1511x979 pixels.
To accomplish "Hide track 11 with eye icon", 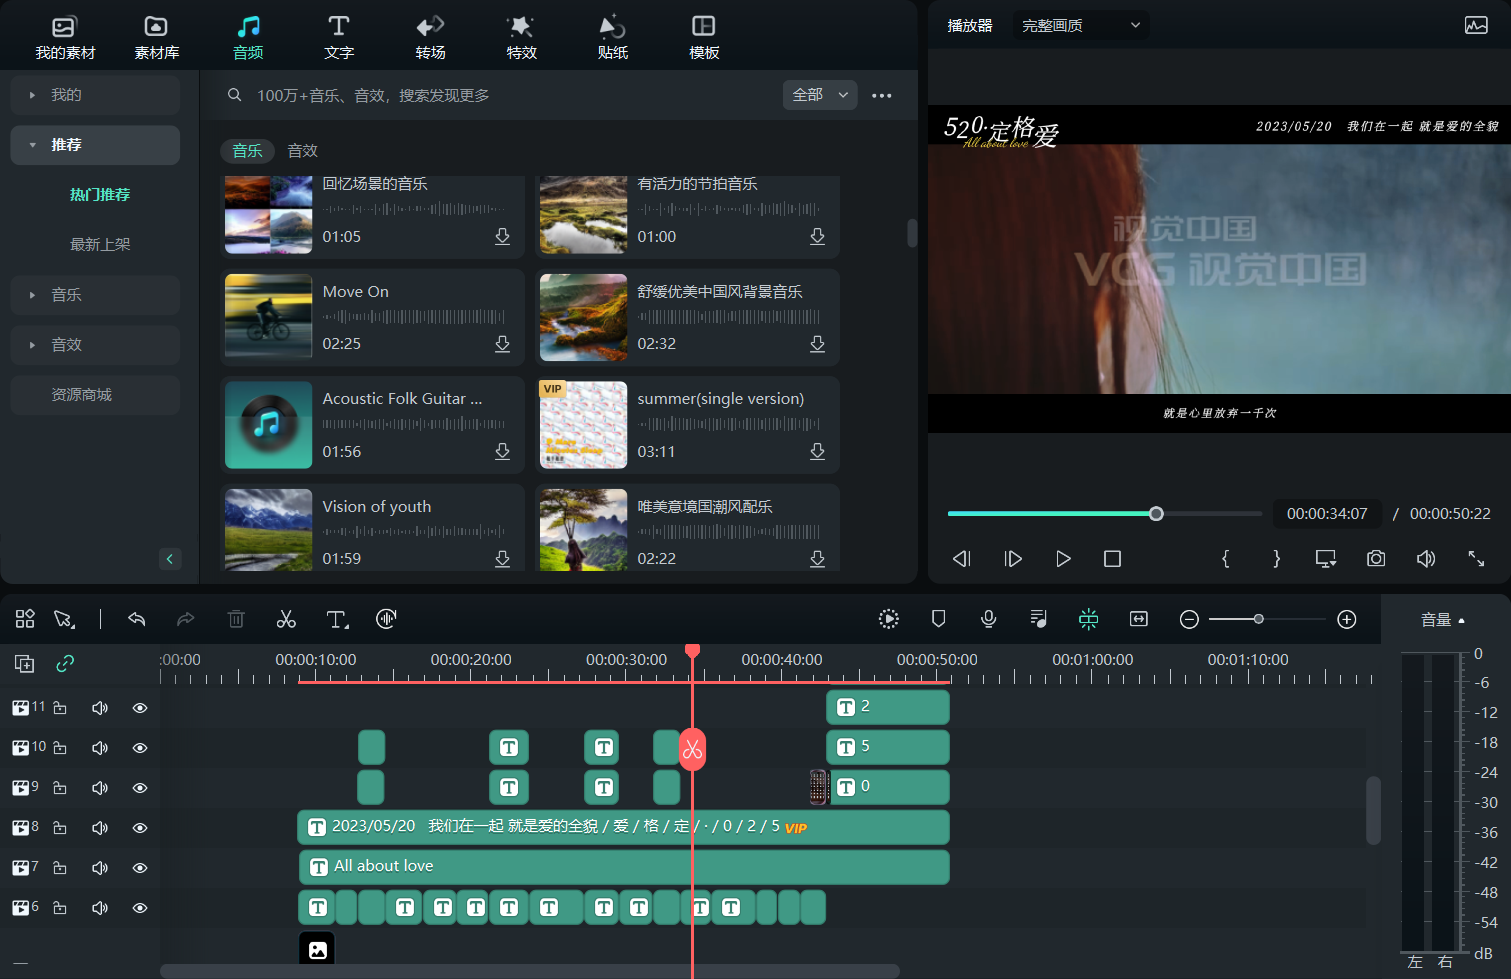I will [140, 708].
